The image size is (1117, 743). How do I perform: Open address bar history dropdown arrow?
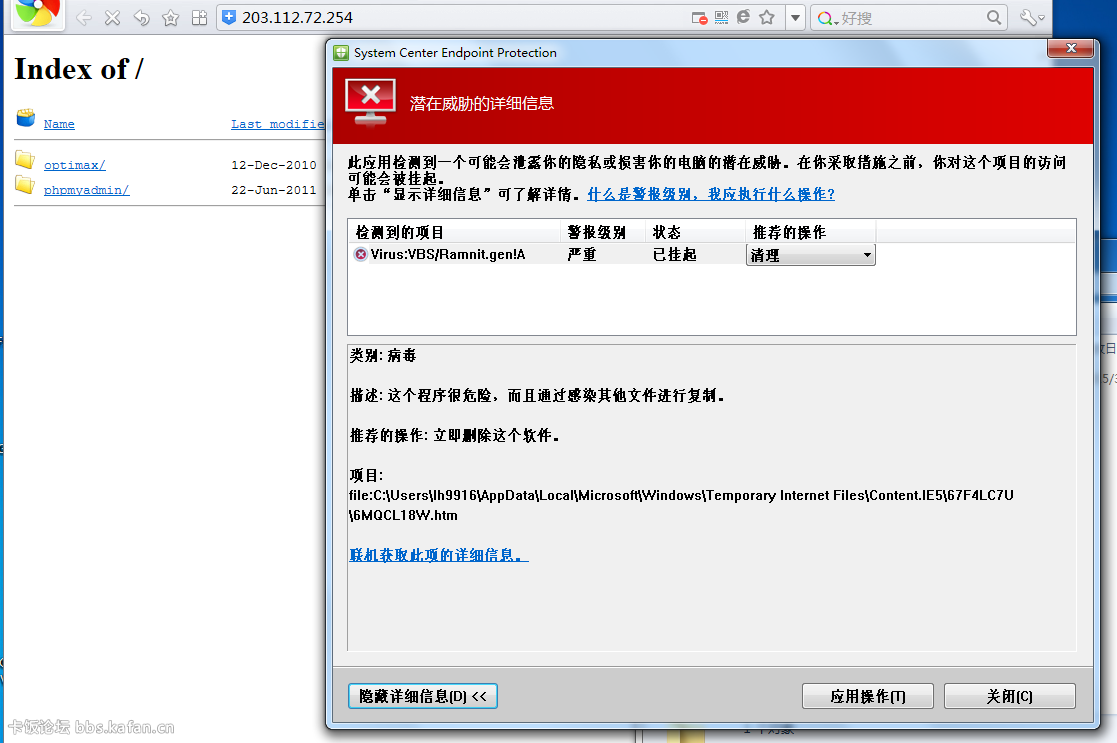795,18
